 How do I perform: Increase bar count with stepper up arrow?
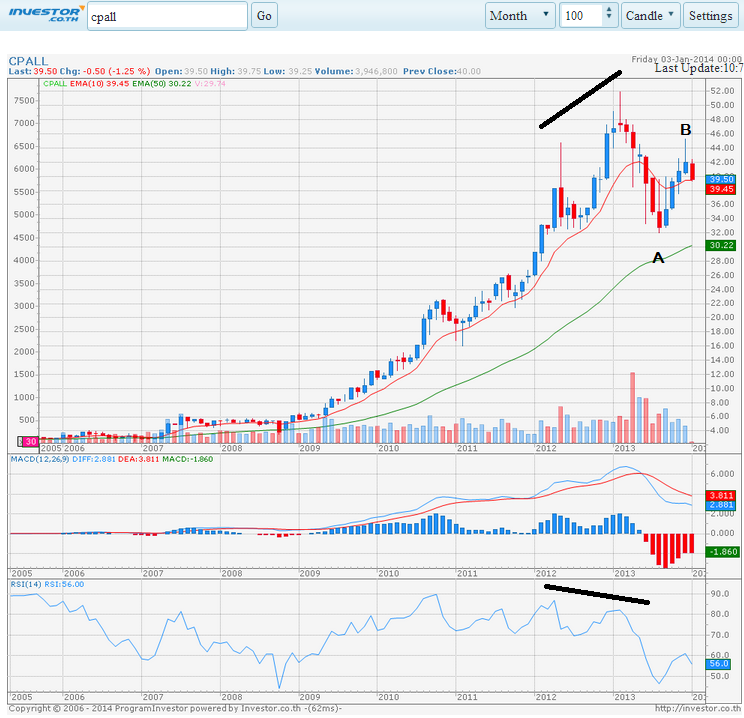pos(609,9)
